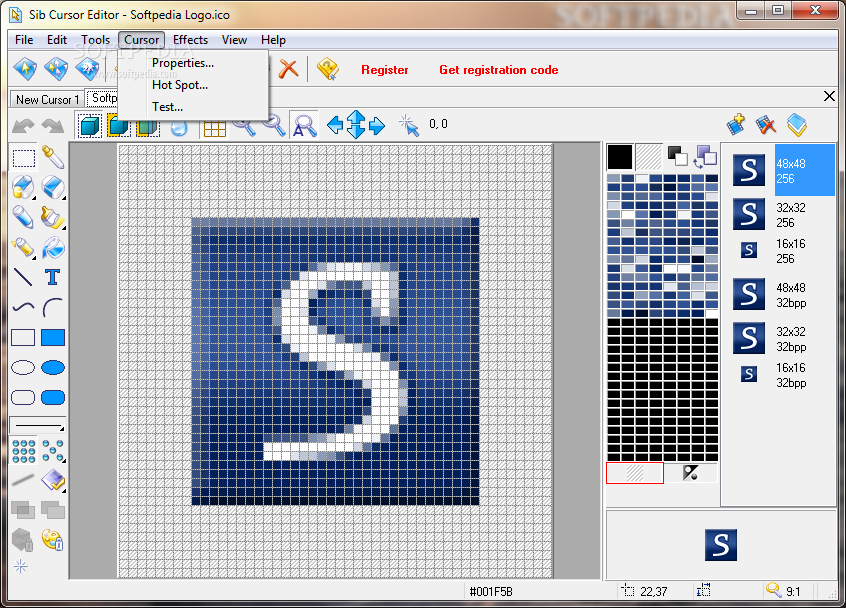Viewport: 846px width, 608px height.
Task: Choose the pencil drawing tool
Action: [23, 217]
